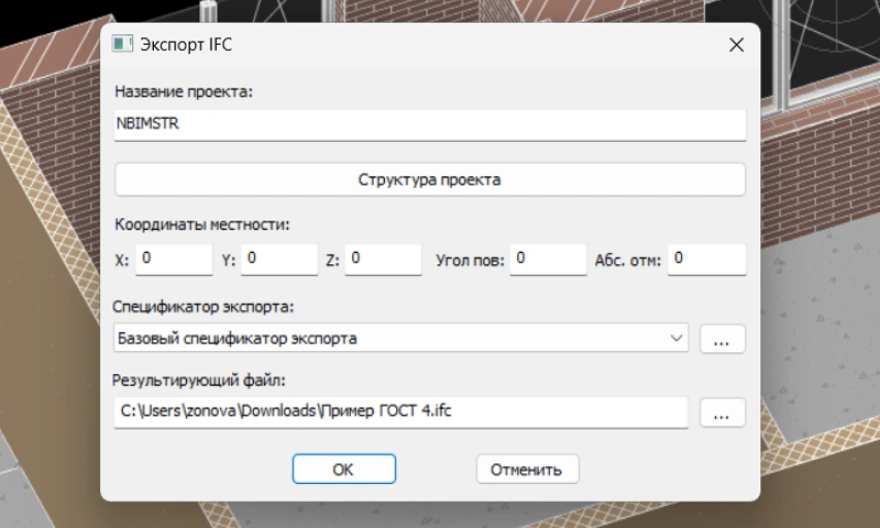Close the Экспорт IFC dialog
Viewport: 880px width, 528px height.
[736, 45]
